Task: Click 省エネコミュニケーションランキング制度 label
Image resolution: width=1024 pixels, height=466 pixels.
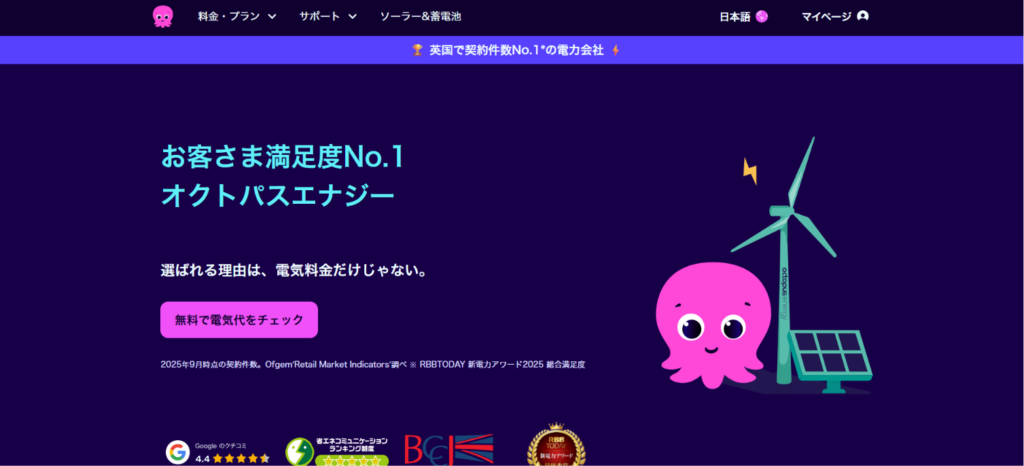Action: click(352, 444)
